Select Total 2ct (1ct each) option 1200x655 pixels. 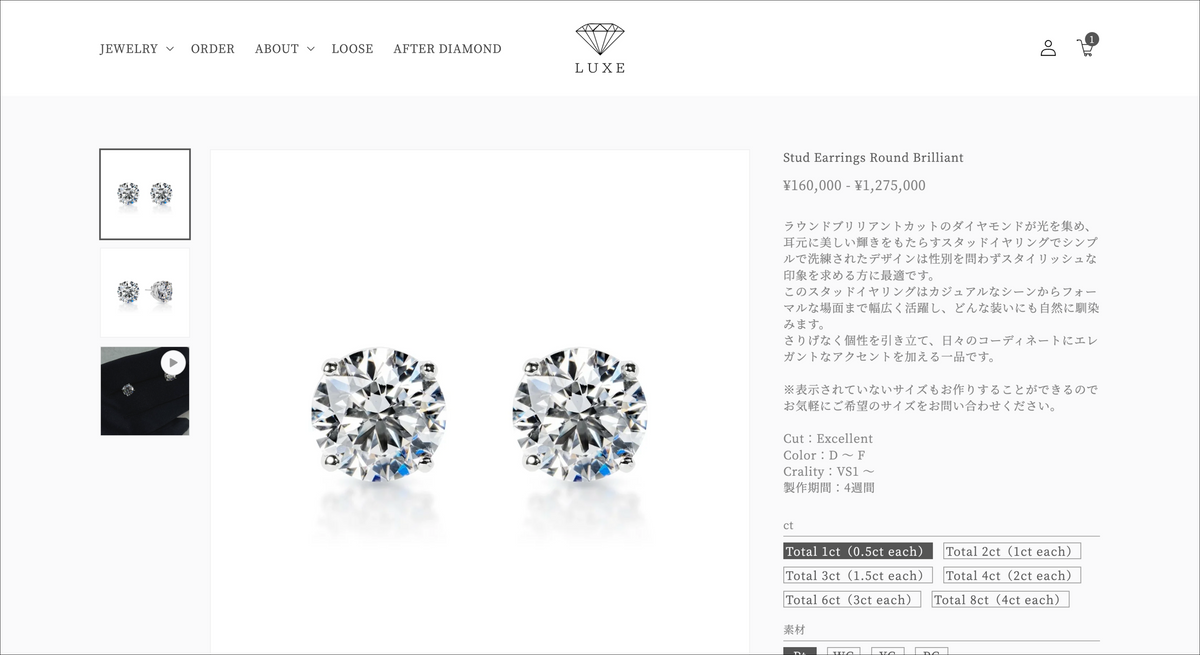coord(1012,551)
